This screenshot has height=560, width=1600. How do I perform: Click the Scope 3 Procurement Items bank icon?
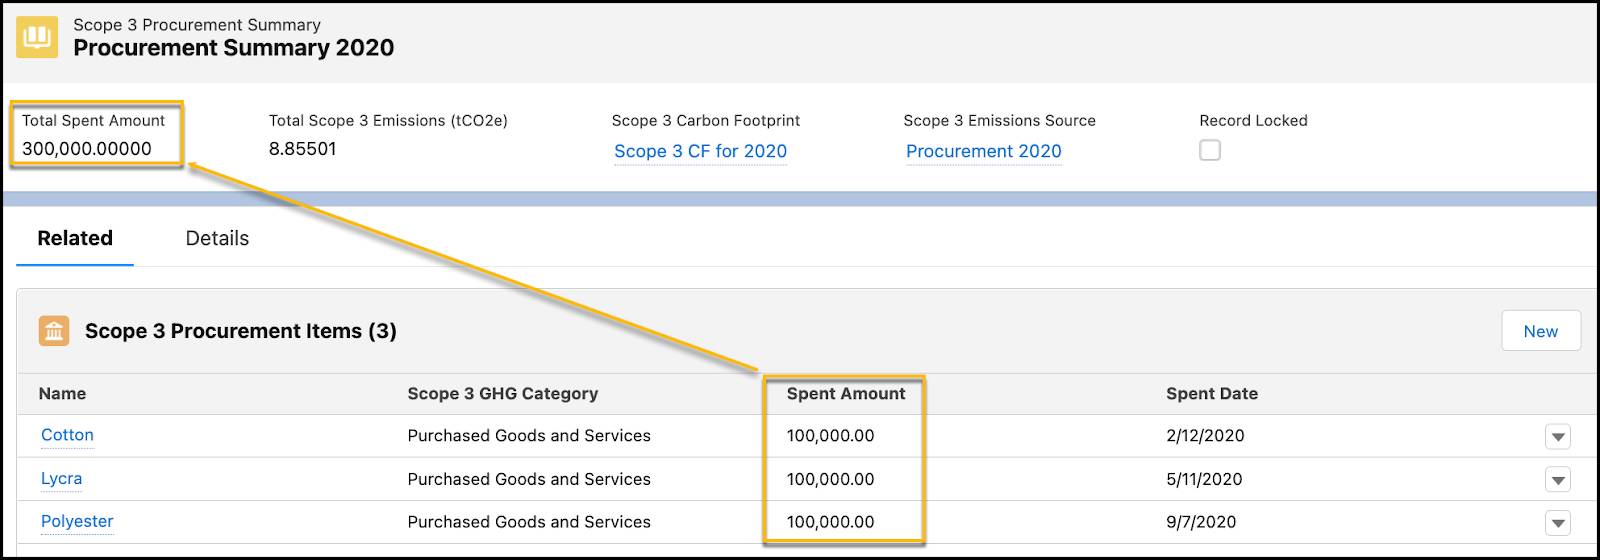54,331
